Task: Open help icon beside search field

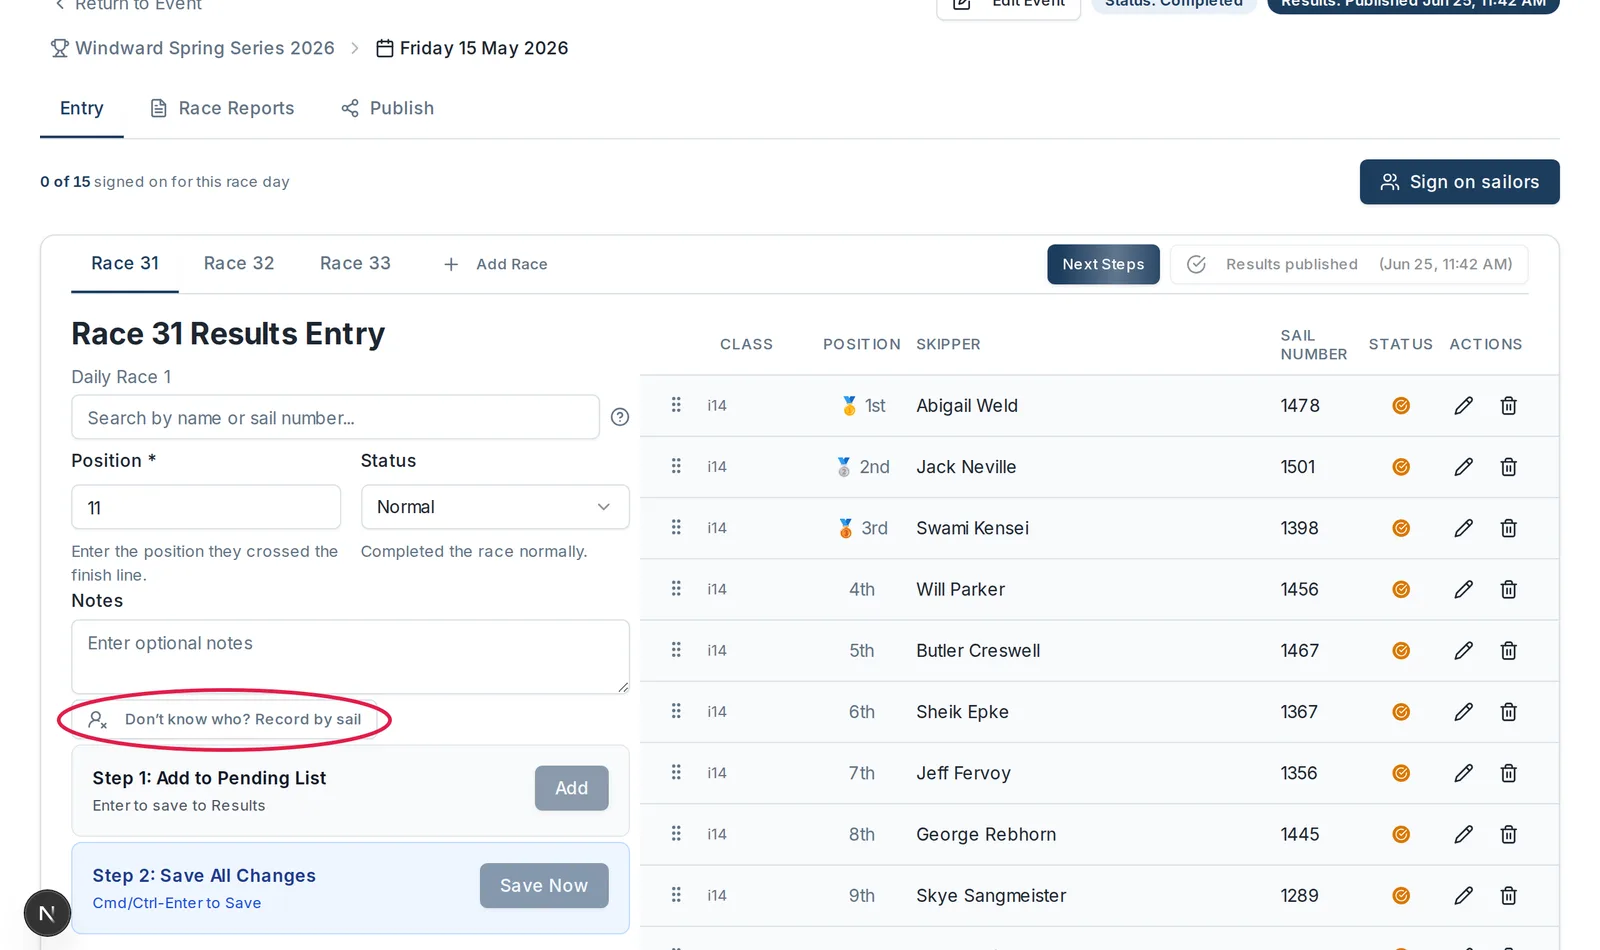Action: [x=620, y=417]
